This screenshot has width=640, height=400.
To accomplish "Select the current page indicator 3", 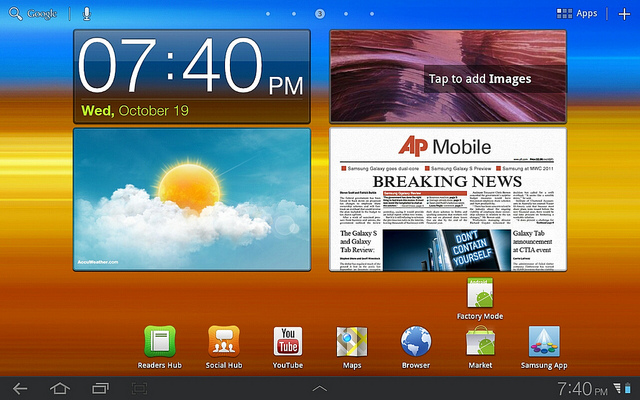I will tap(320, 14).
